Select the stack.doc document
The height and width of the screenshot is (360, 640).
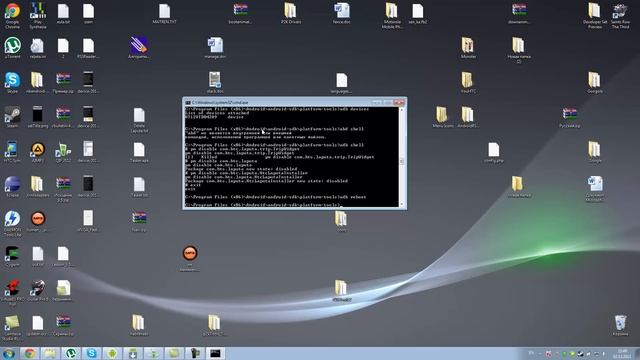tap(215, 82)
